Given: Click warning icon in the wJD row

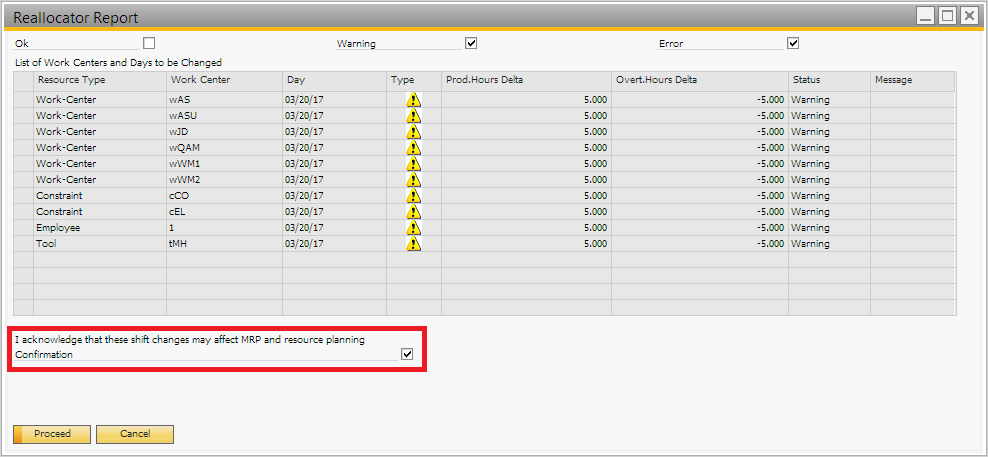Looking at the screenshot, I should 413,132.
